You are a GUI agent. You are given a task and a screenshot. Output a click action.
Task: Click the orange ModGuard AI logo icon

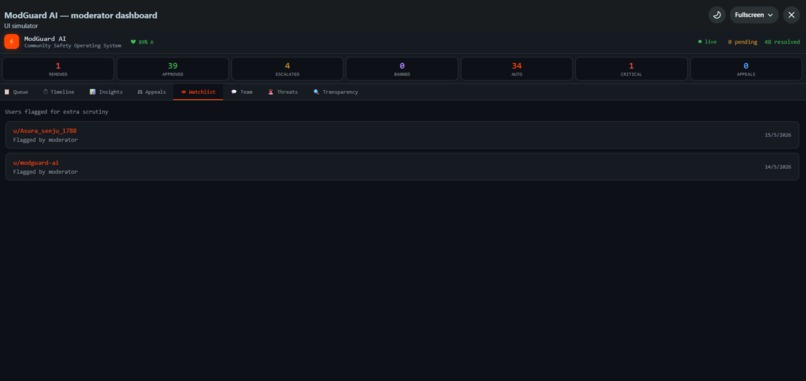pyautogui.click(x=11, y=42)
